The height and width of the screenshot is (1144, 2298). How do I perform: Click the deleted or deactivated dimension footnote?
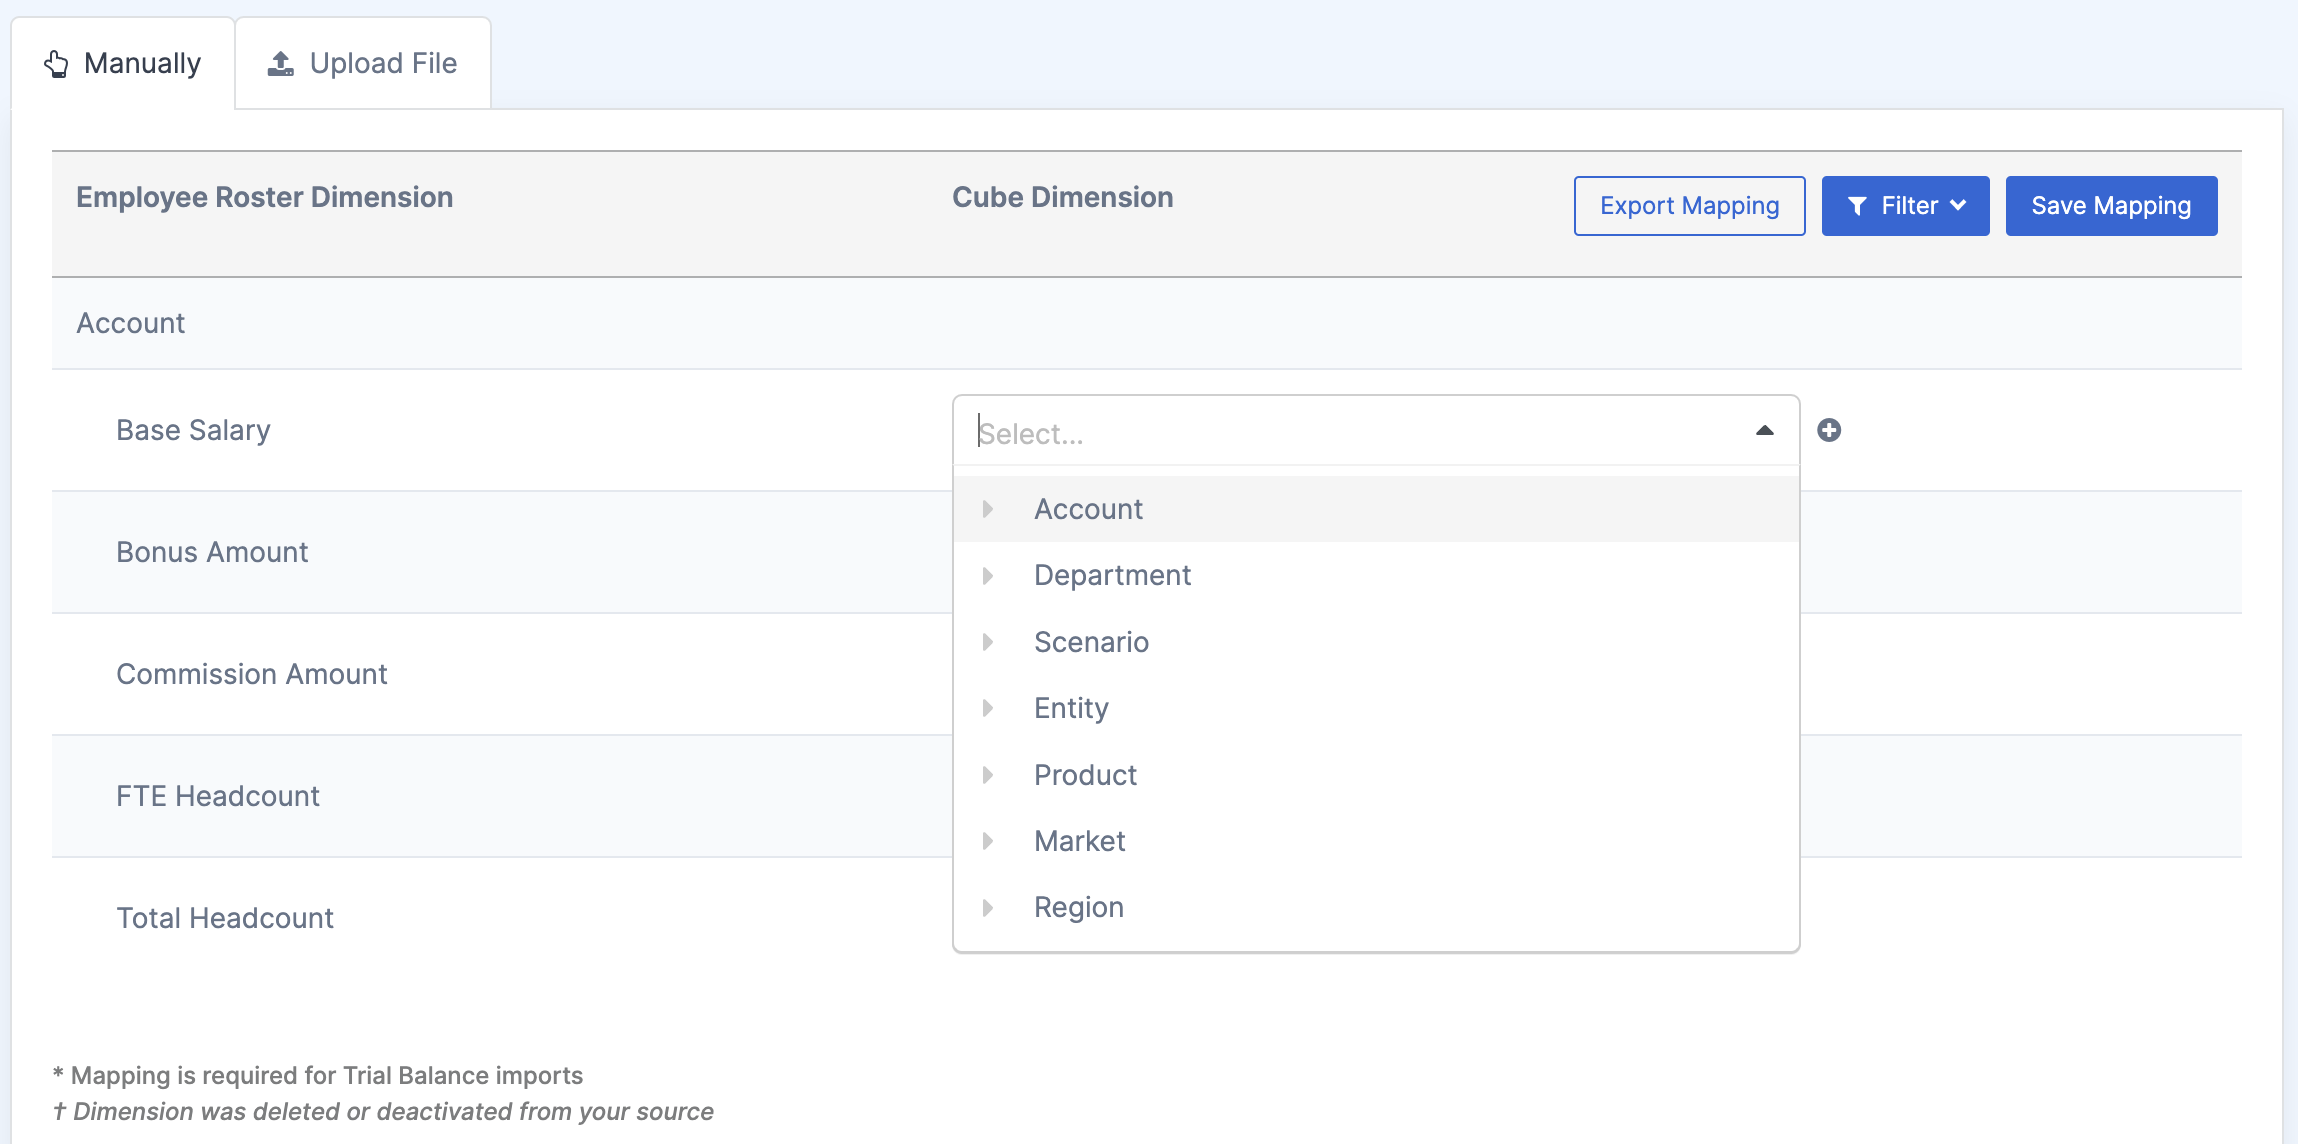pyautogui.click(x=383, y=1111)
